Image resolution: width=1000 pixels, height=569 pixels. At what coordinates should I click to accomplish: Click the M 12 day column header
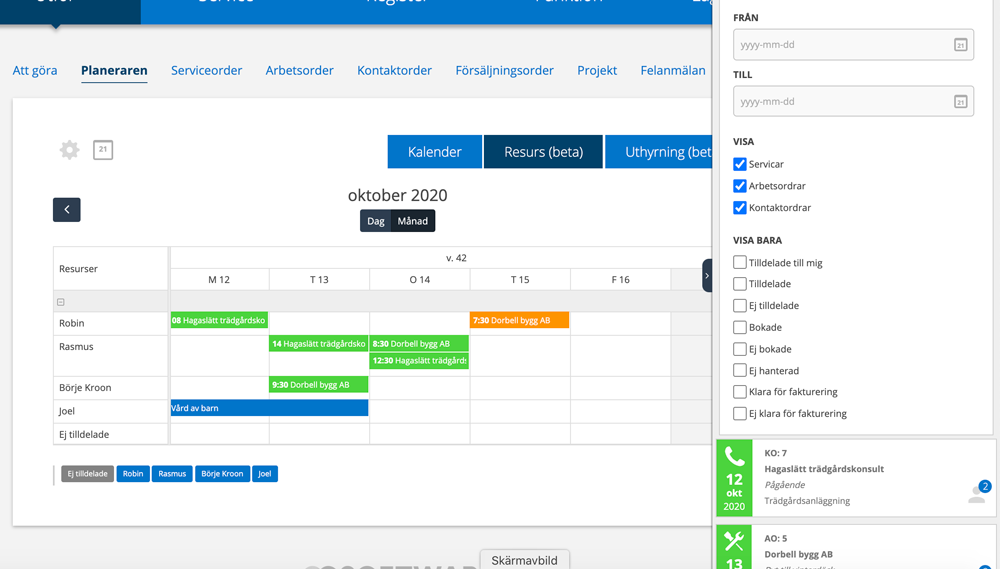219,279
